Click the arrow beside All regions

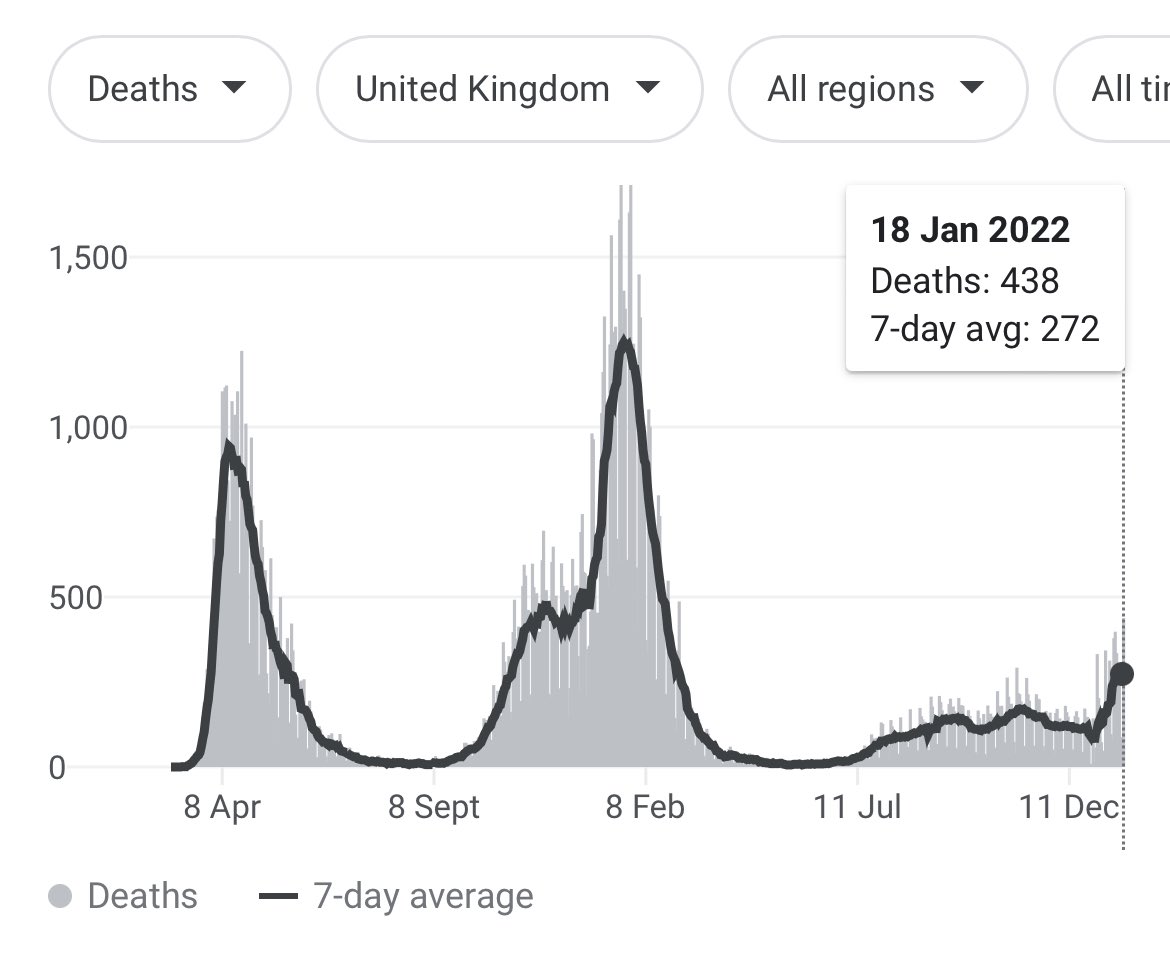click(971, 88)
